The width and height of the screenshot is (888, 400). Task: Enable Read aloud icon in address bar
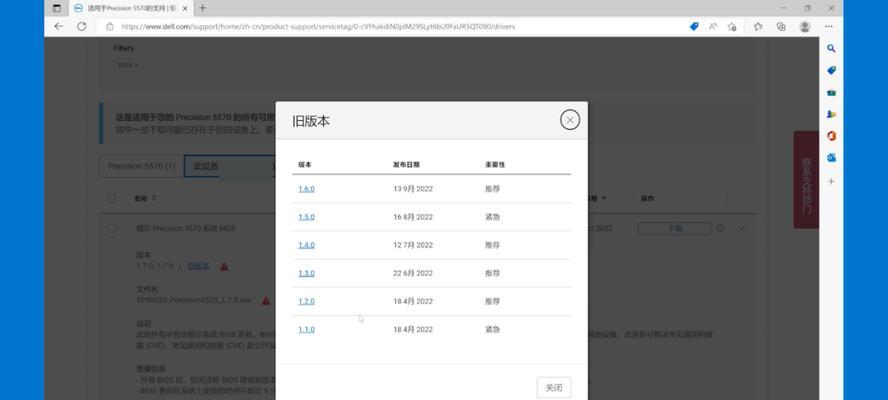click(x=713, y=27)
